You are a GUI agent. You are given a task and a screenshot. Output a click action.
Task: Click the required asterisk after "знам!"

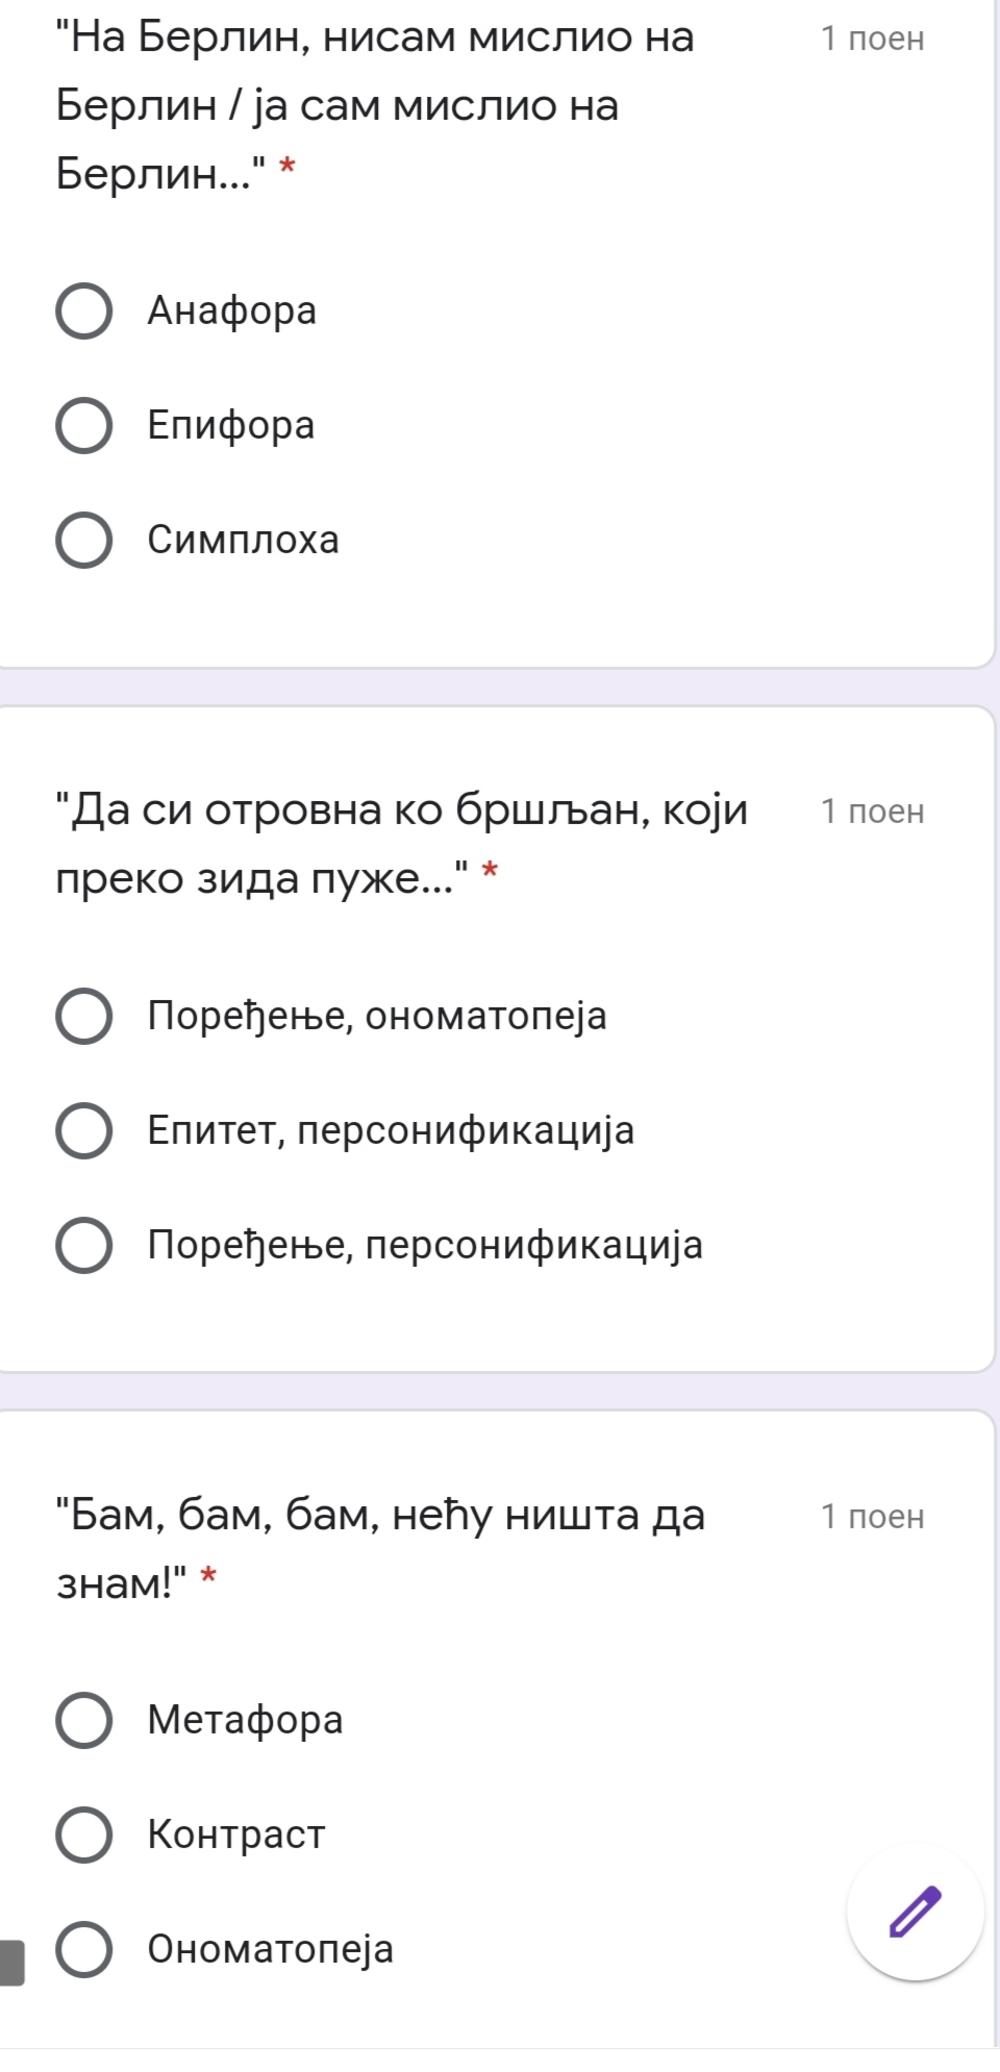tap(208, 1577)
